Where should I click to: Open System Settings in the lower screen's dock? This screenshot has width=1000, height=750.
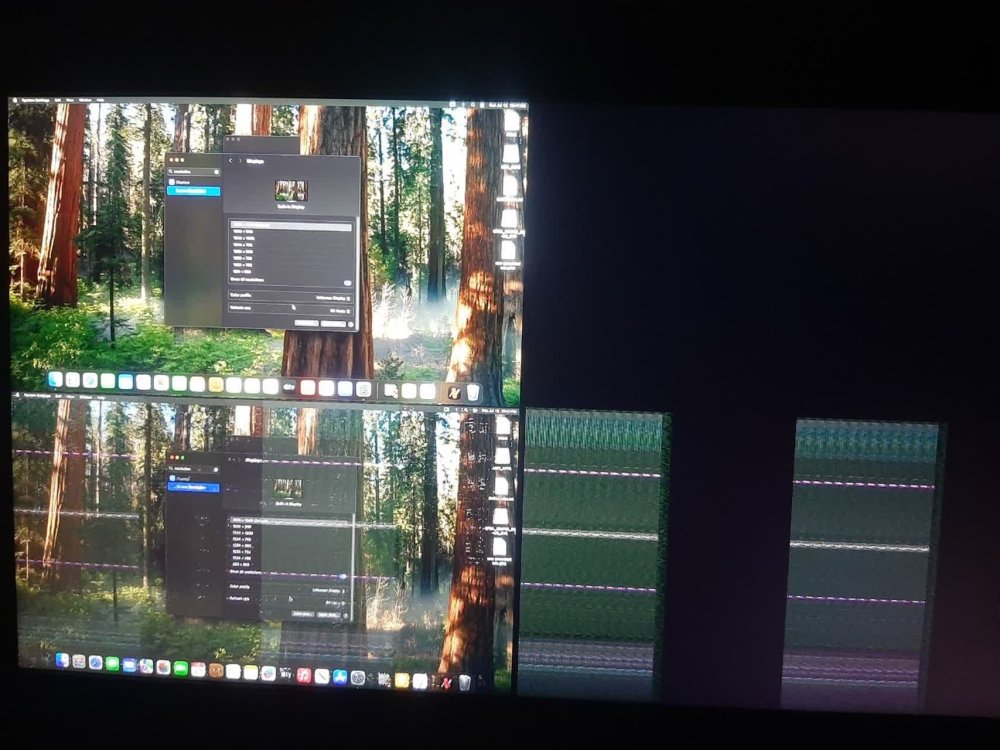tap(357, 677)
